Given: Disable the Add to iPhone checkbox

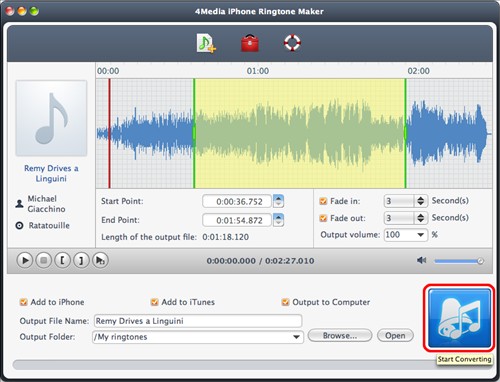Looking at the screenshot, I should pos(23,302).
